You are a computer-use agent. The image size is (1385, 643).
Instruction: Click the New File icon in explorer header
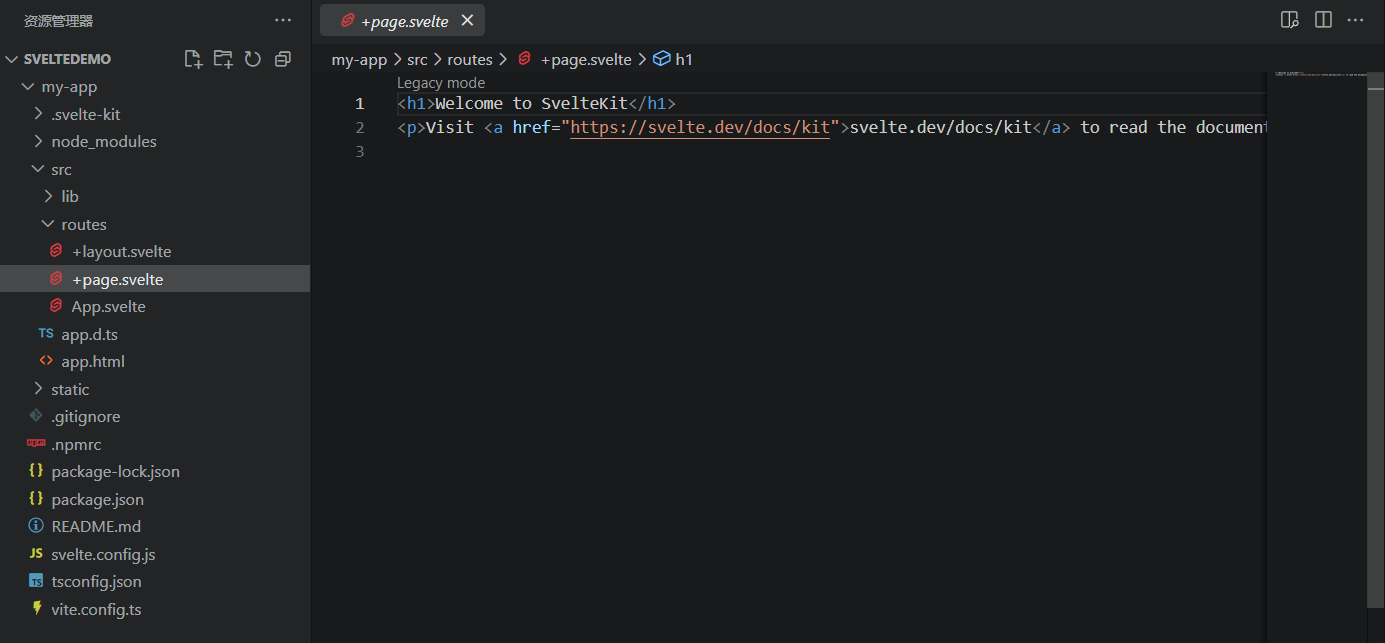point(193,59)
